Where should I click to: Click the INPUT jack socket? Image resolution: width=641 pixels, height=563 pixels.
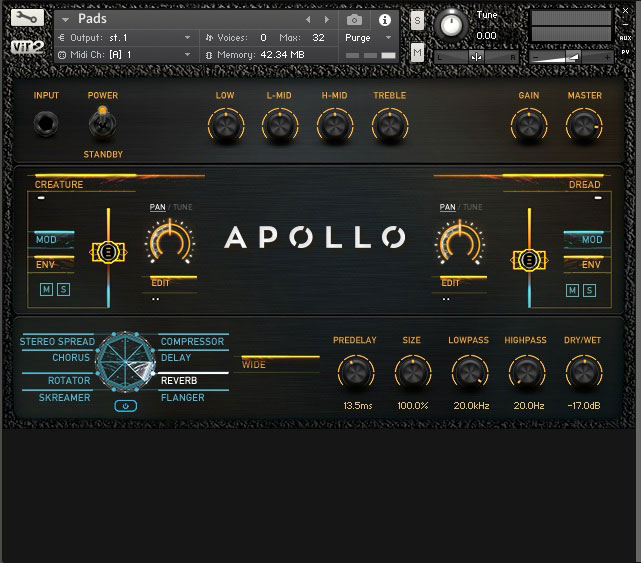coord(46,124)
